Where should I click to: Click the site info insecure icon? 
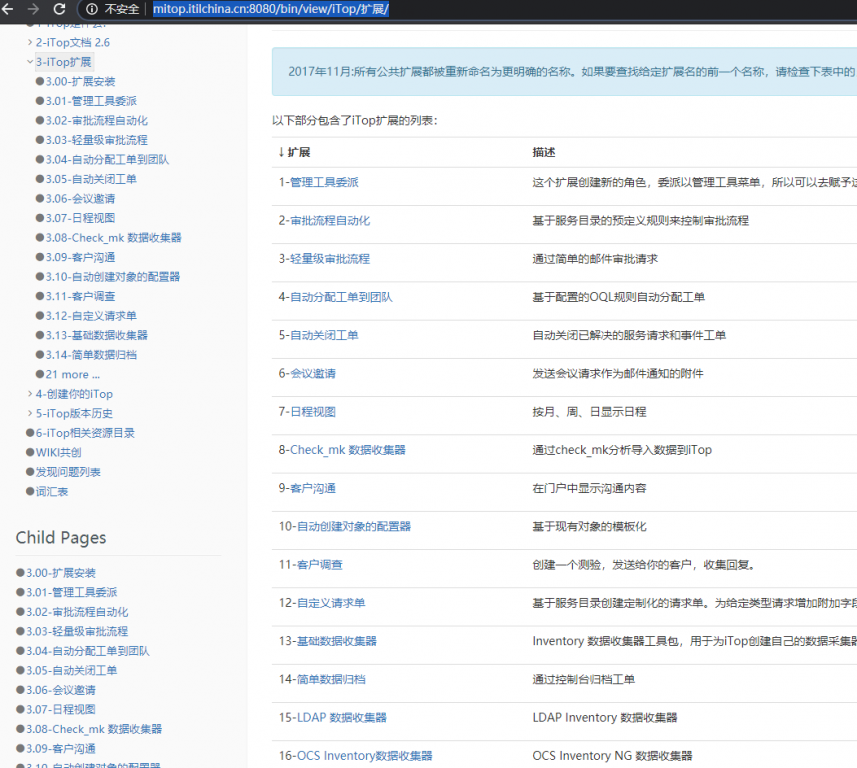[x=92, y=9]
